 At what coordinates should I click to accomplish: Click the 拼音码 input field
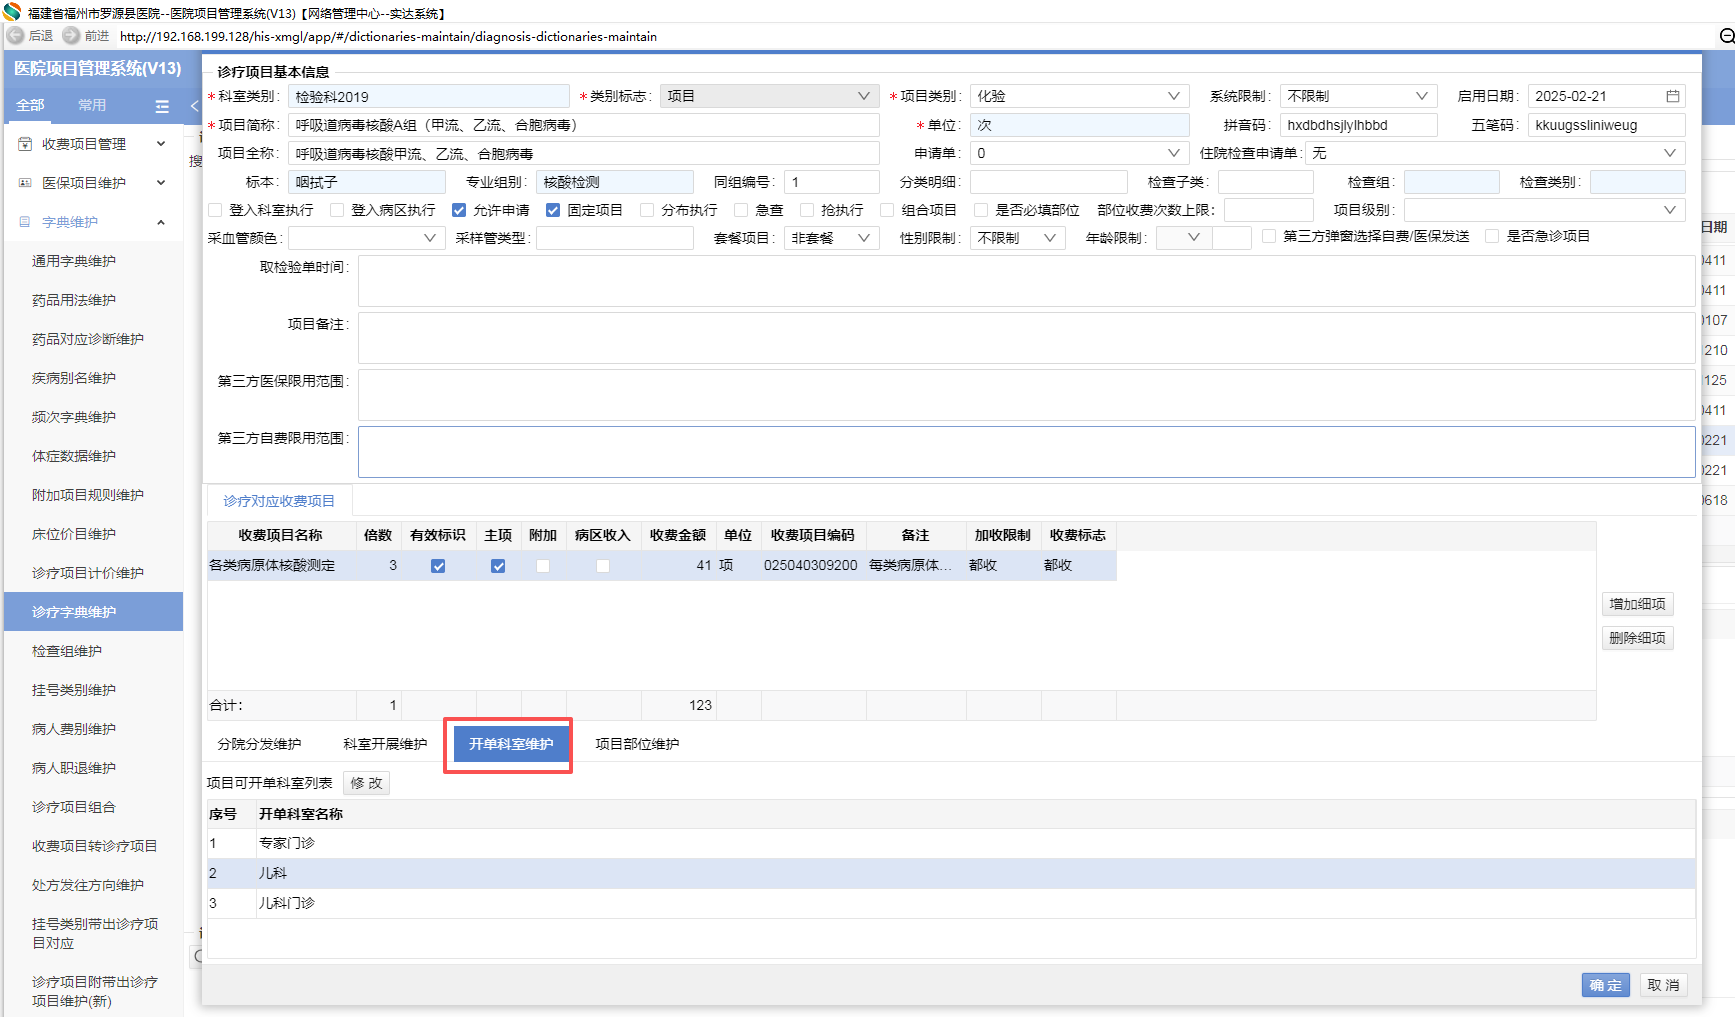[1358, 125]
